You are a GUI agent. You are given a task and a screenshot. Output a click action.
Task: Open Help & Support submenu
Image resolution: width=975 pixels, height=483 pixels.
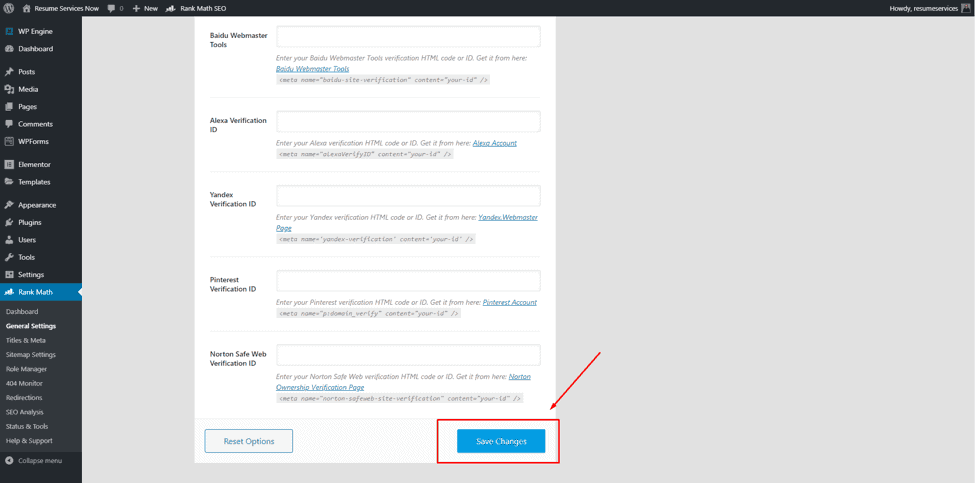click(29, 441)
